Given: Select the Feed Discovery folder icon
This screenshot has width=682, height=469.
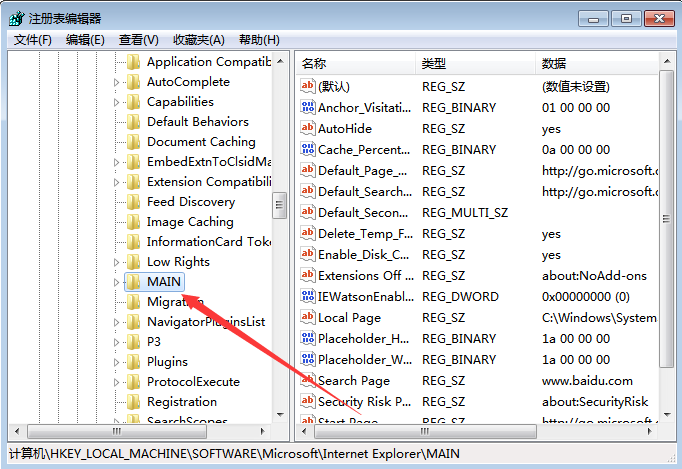Looking at the screenshot, I should 134,202.
